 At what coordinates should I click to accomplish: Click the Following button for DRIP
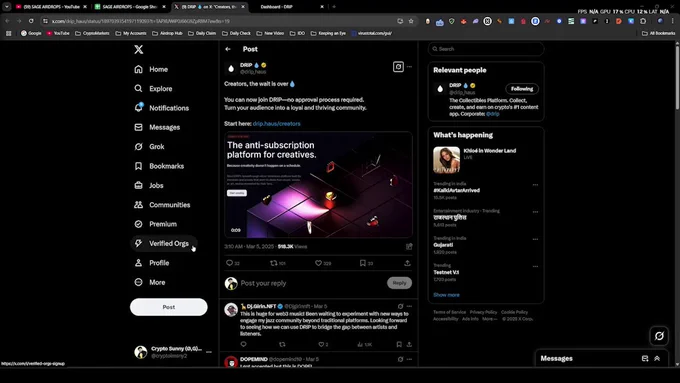pyautogui.click(x=522, y=89)
